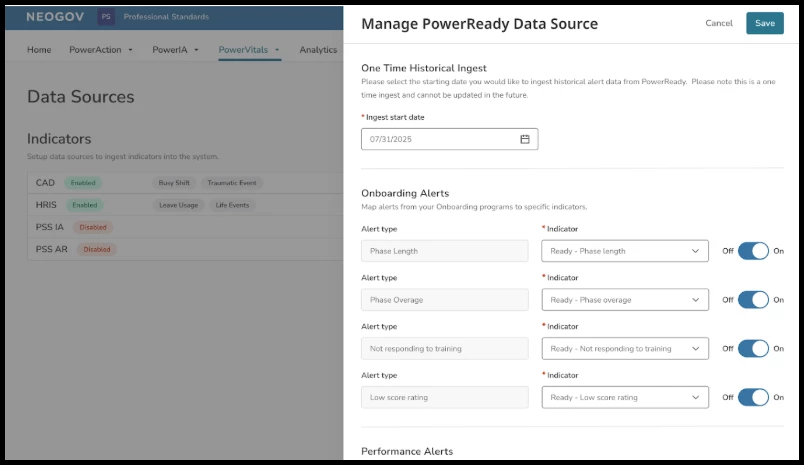Click the NEOGOV logo
The height and width of the screenshot is (465, 804).
(x=55, y=16)
